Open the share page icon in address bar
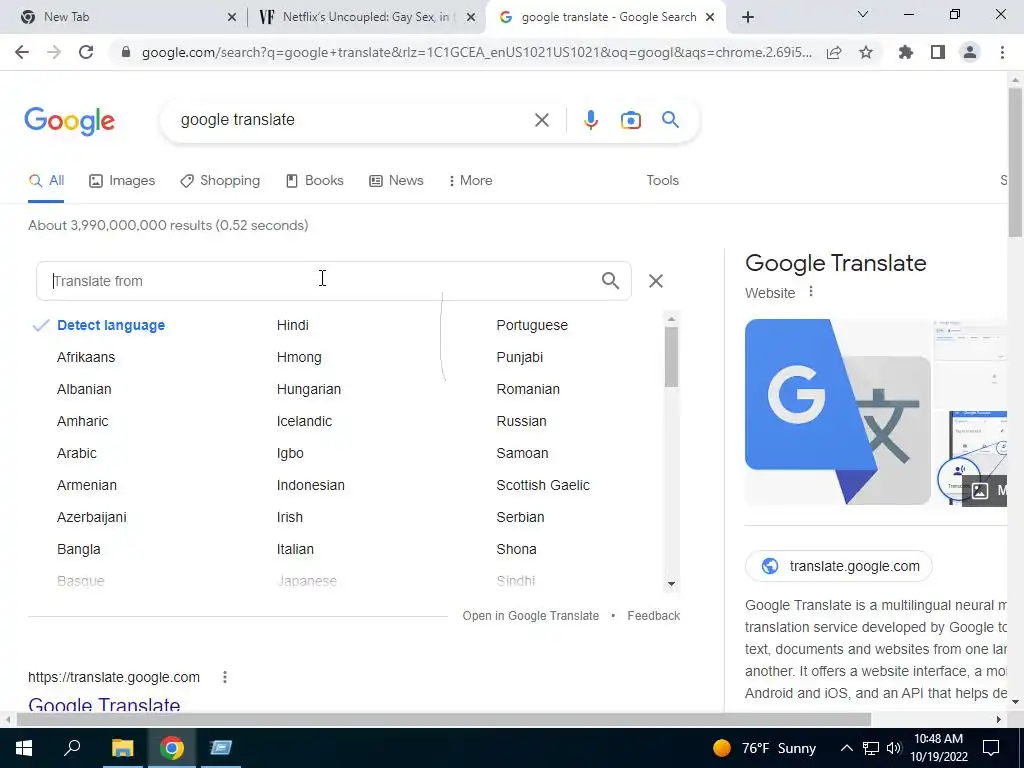1024x768 pixels. (x=834, y=52)
